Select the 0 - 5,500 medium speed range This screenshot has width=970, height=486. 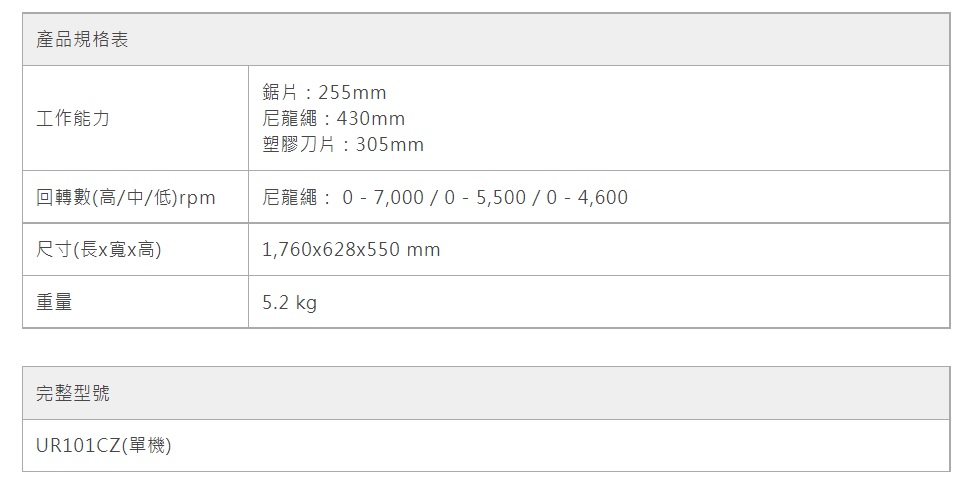486,197
